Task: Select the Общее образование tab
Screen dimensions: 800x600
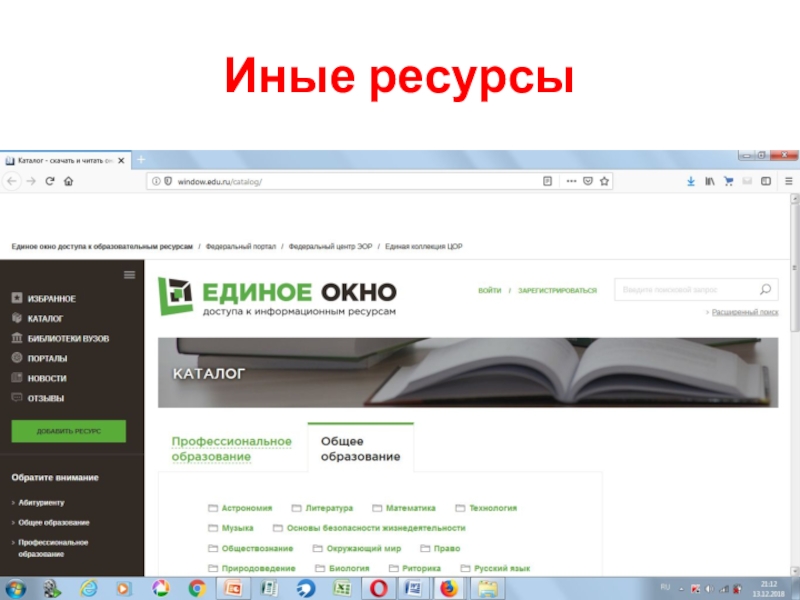Action: pos(360,448)
